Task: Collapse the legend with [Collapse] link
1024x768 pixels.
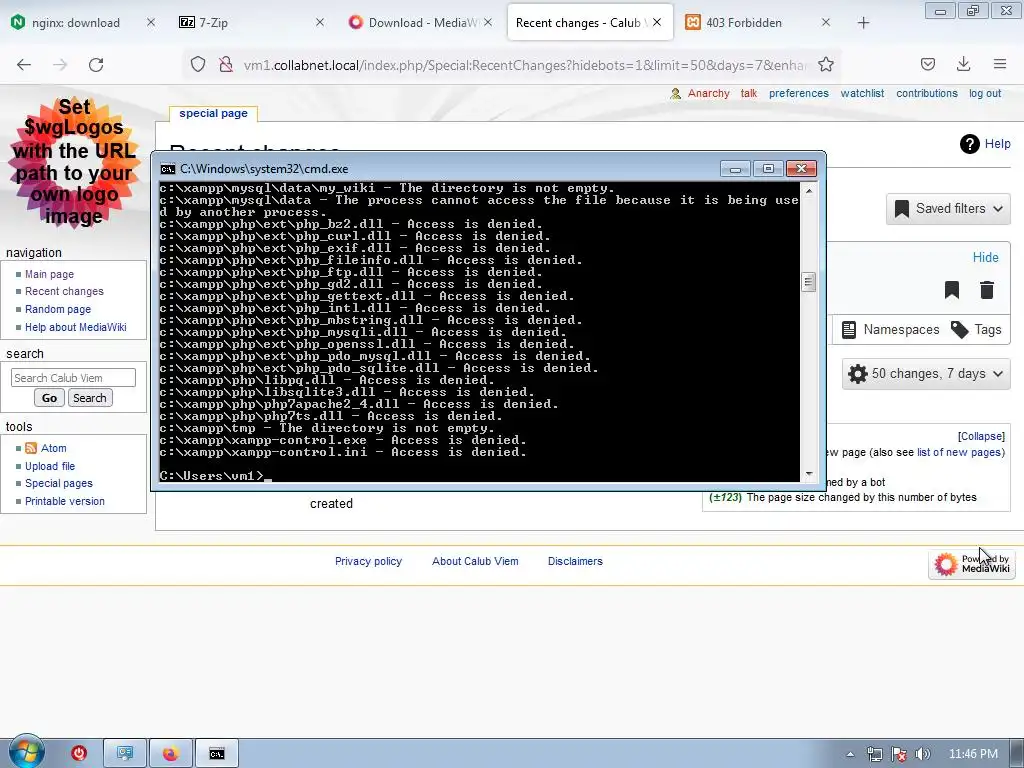Action: coord(981,436)
